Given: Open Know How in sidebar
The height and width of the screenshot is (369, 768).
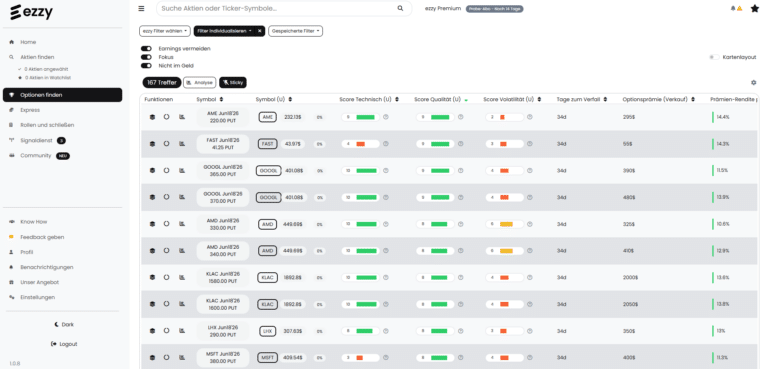Looking at the screenshot, I should [33, 222].
